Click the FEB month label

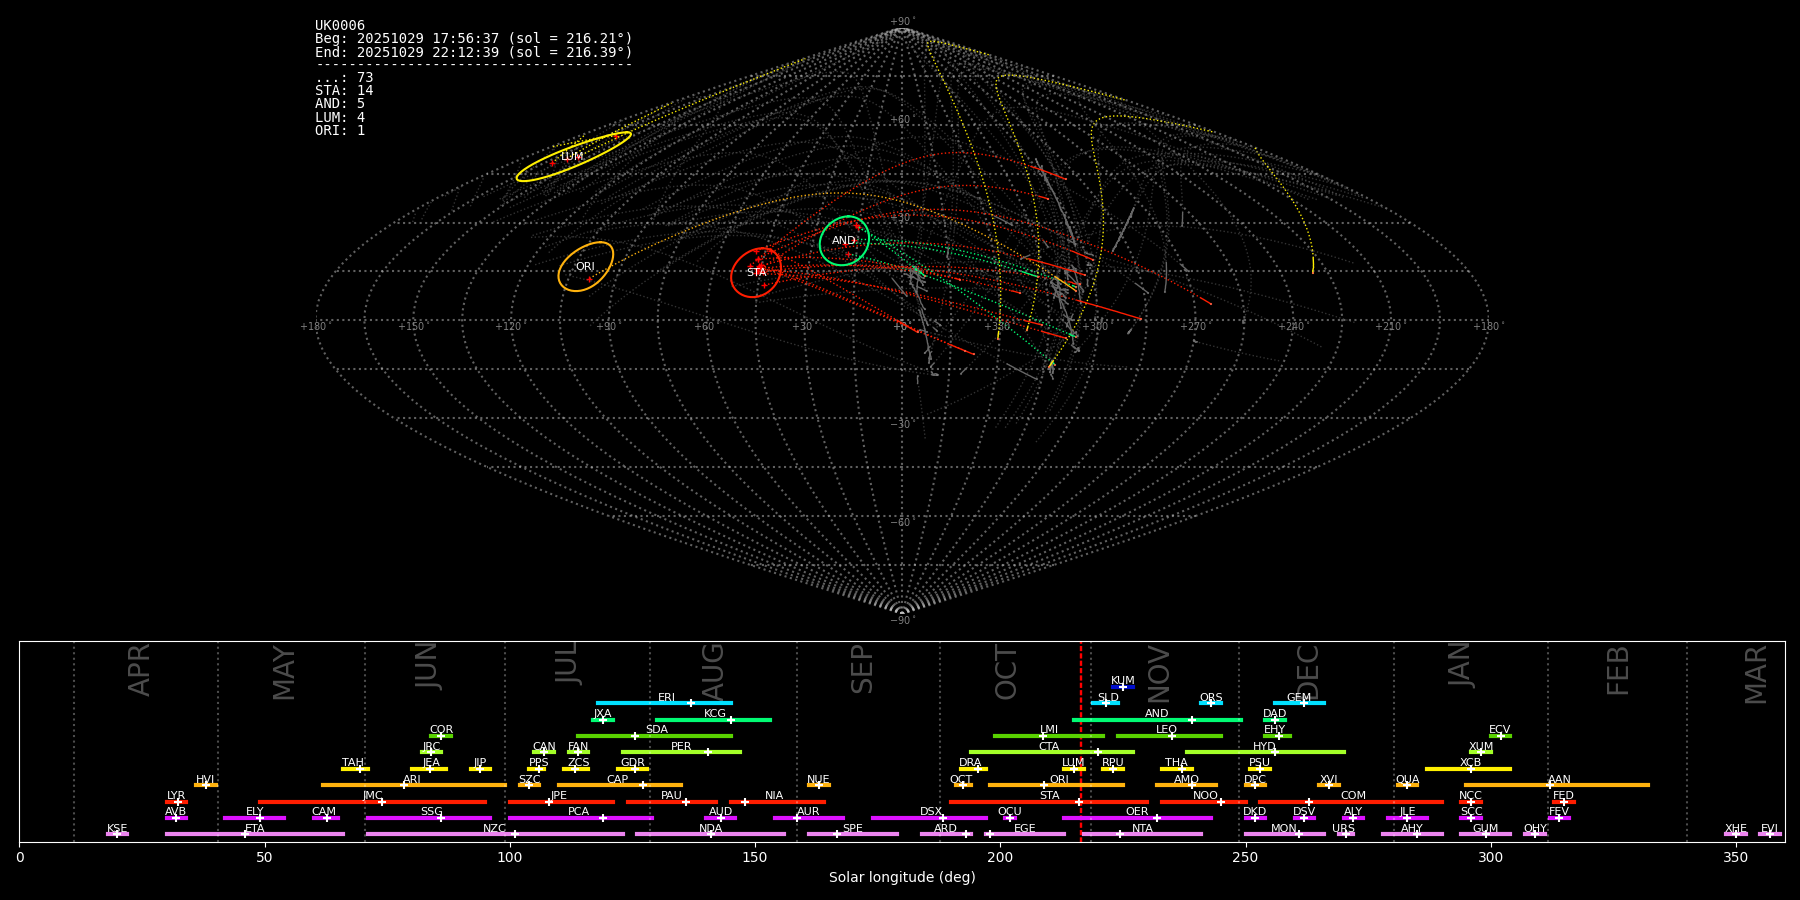(x=1618, y=671)
